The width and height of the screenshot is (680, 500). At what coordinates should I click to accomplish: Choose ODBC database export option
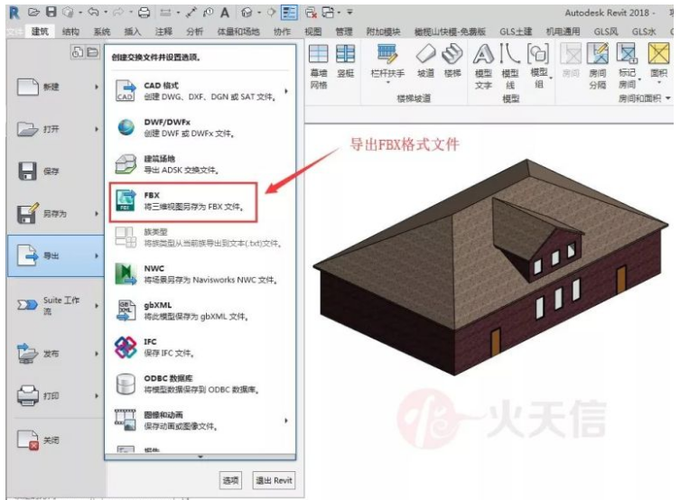click(200, 384)
